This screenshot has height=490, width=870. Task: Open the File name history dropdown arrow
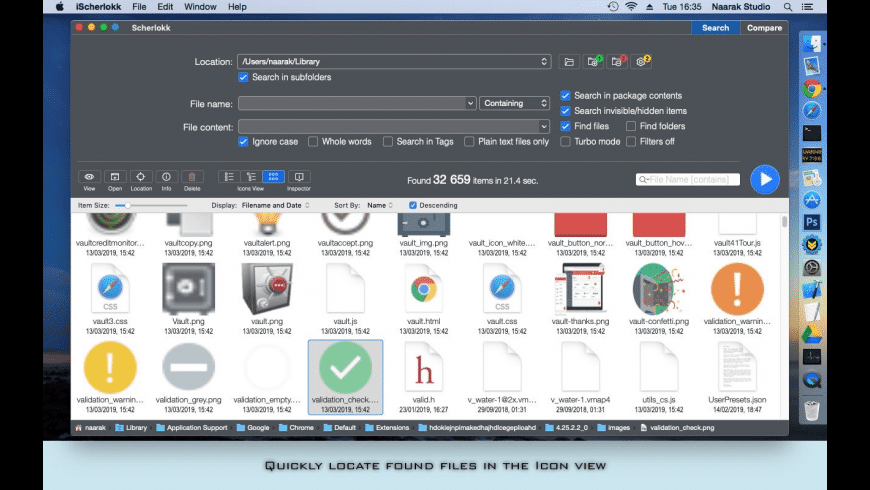tap(470, 103)
